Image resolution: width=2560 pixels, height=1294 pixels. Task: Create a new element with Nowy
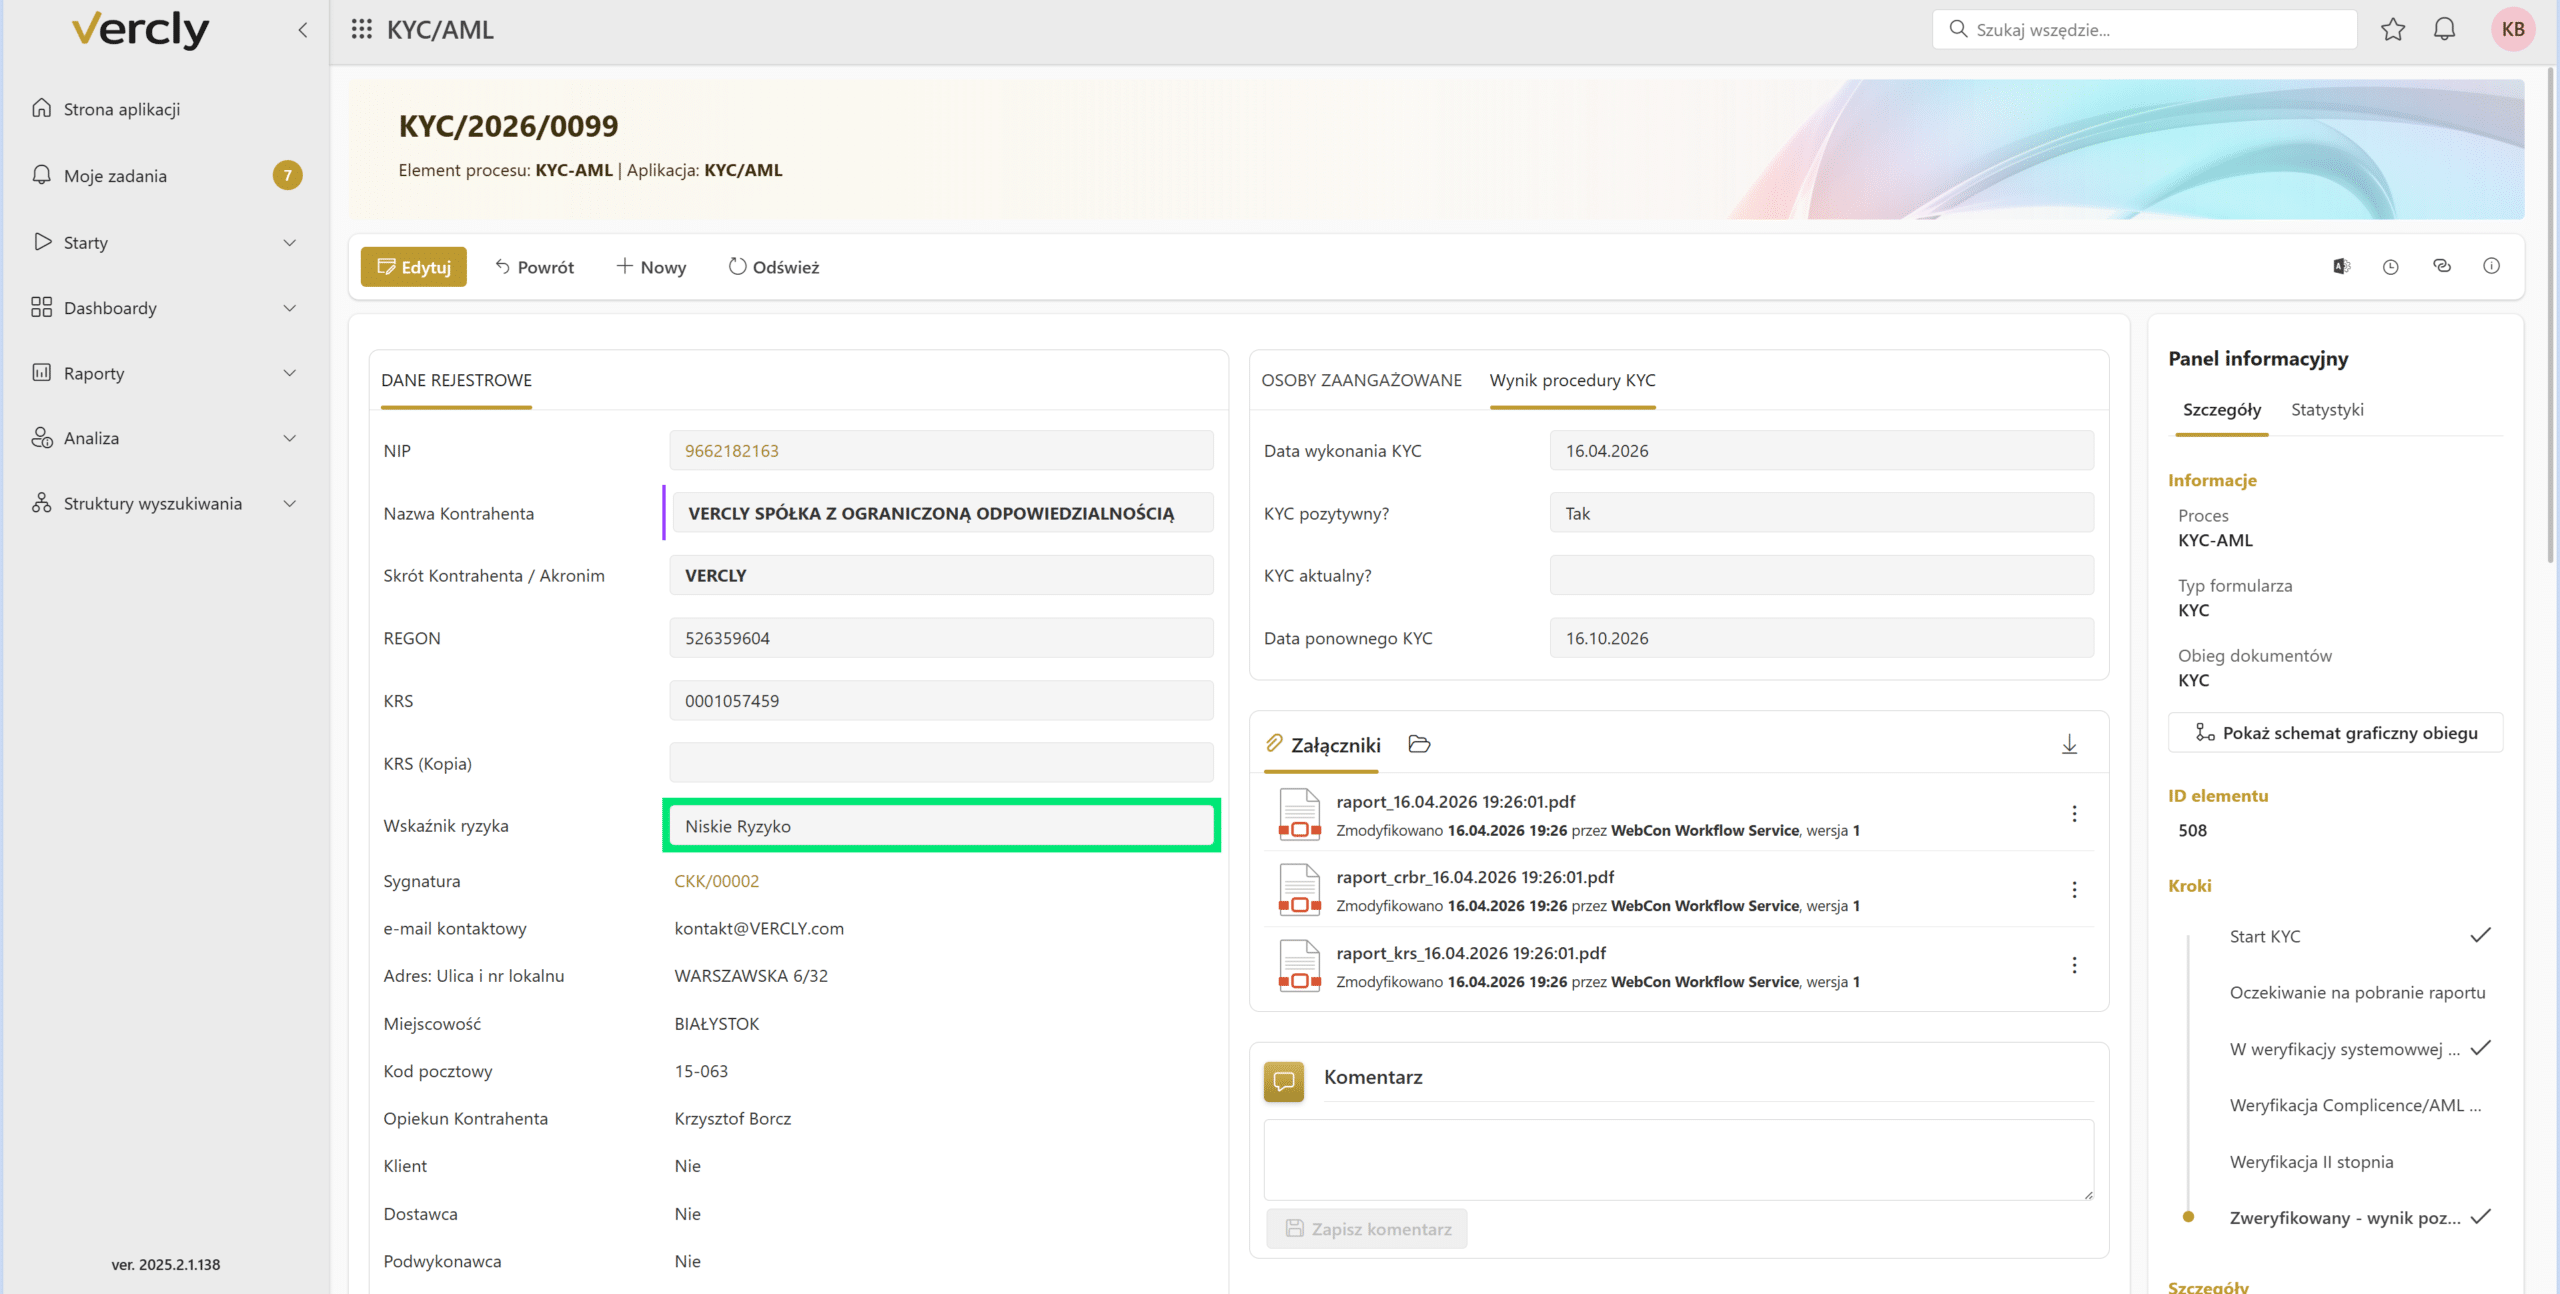click(x=651, y=267)
